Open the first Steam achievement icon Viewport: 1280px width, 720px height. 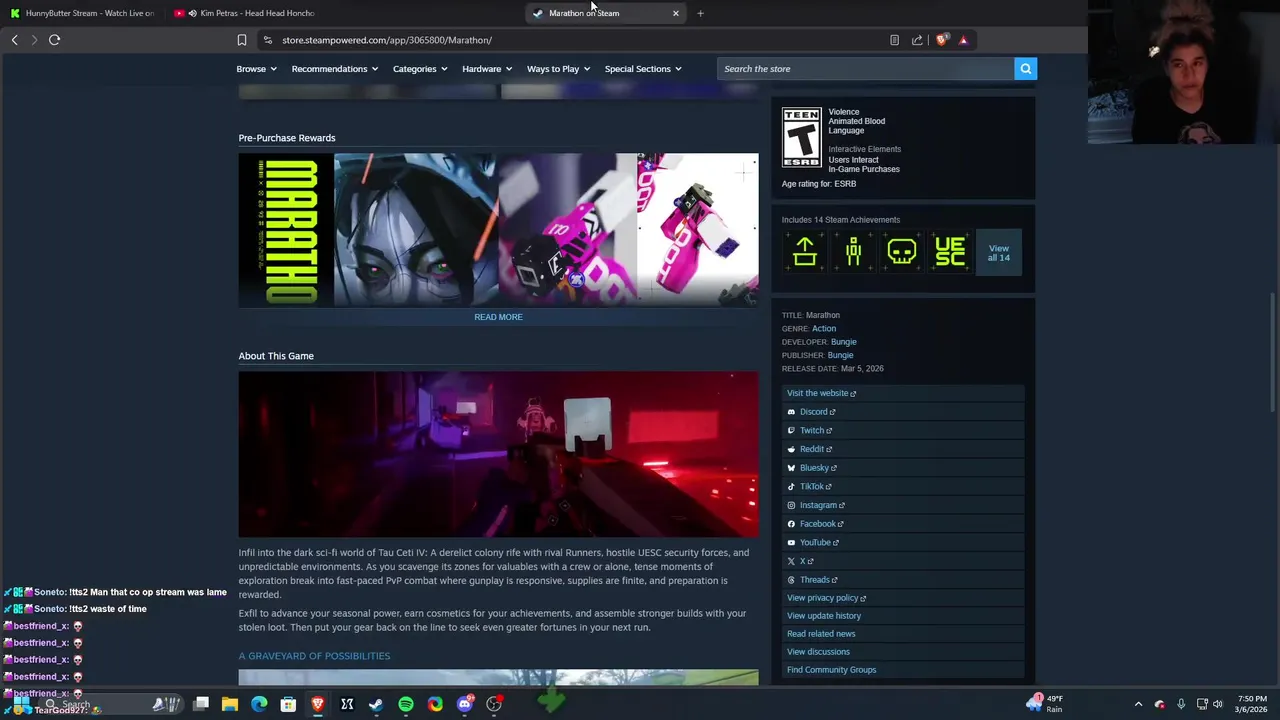805,251
